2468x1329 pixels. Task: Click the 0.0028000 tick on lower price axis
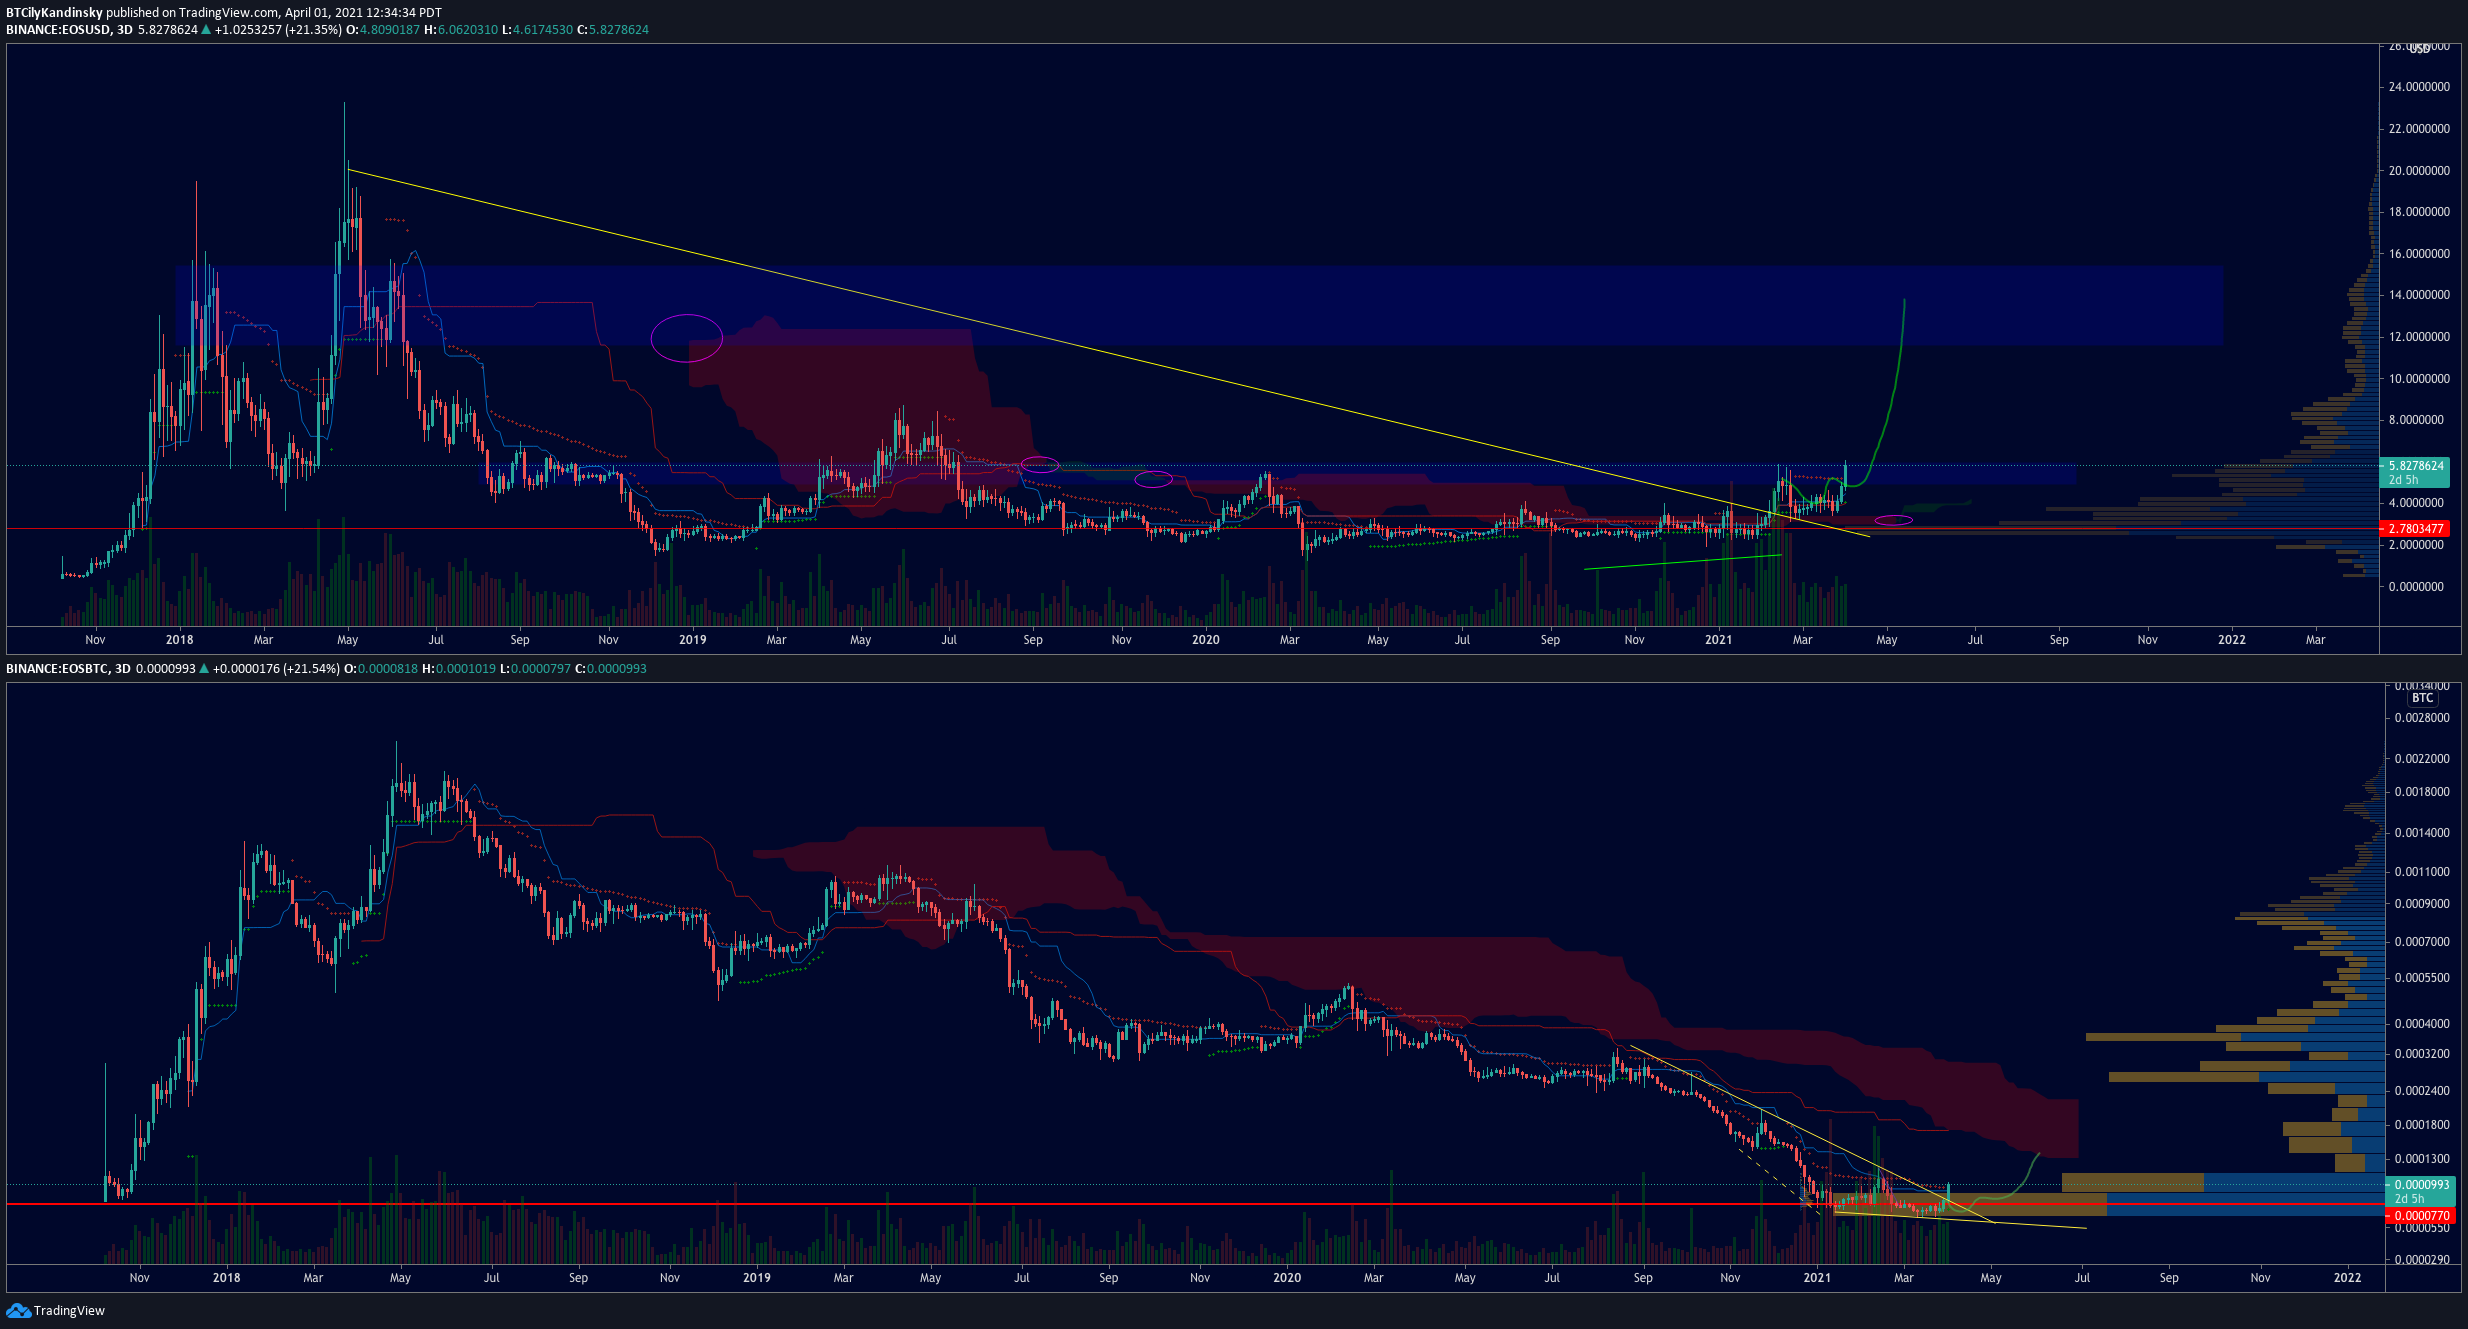(2422, 718)
